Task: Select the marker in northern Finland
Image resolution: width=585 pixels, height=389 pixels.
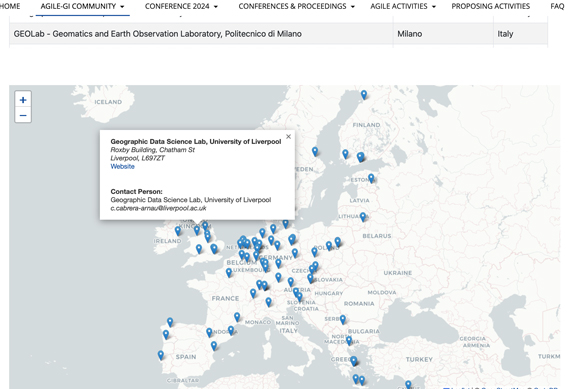Action: pos(364,95)
